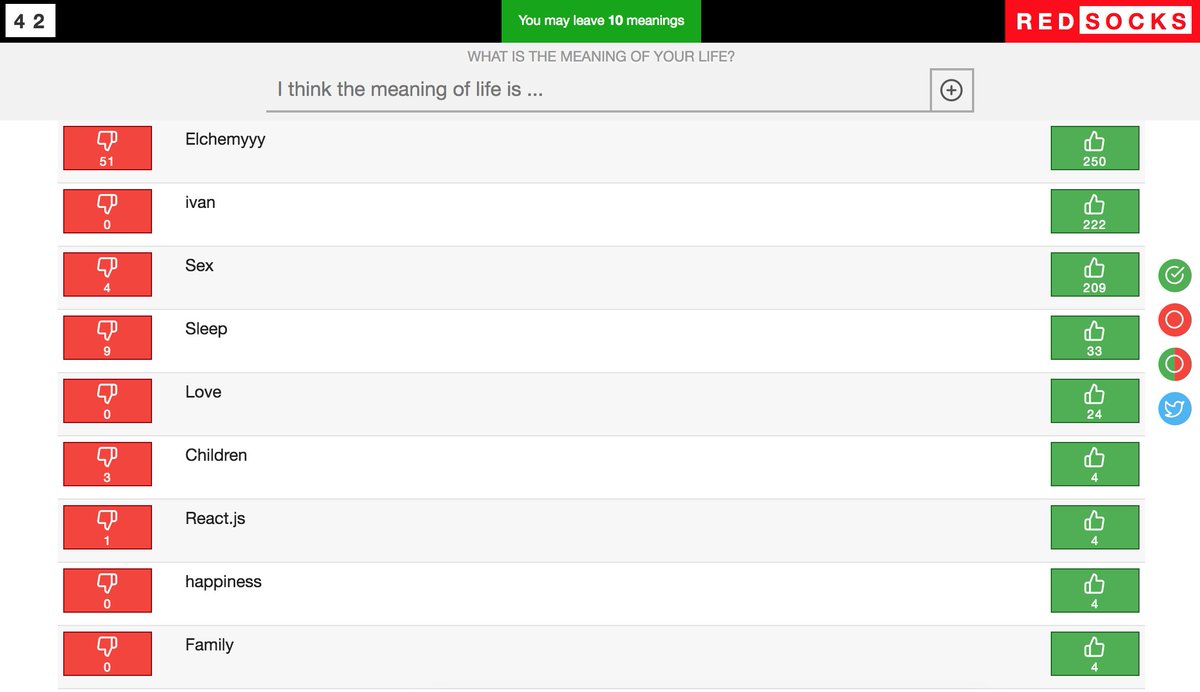Add meaning with the plus icon
The width and height of the screenshot is (1200, 692).
pyautogui.click(x=952, y=90)
